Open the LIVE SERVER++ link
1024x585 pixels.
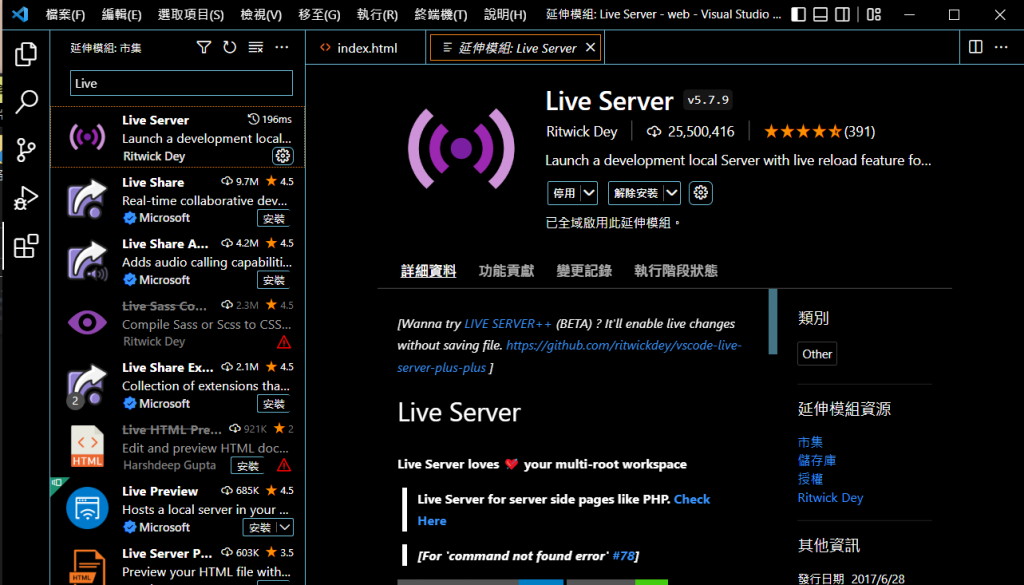click(x=508, y=323)
